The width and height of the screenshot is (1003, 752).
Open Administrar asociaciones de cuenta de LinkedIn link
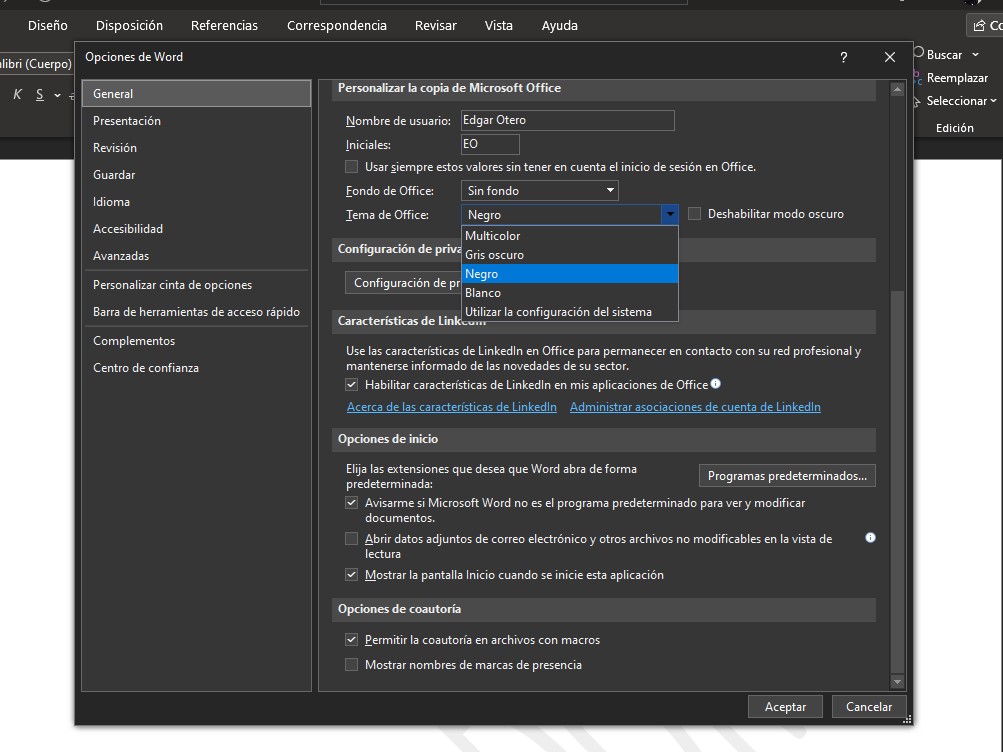click(695, 407)
